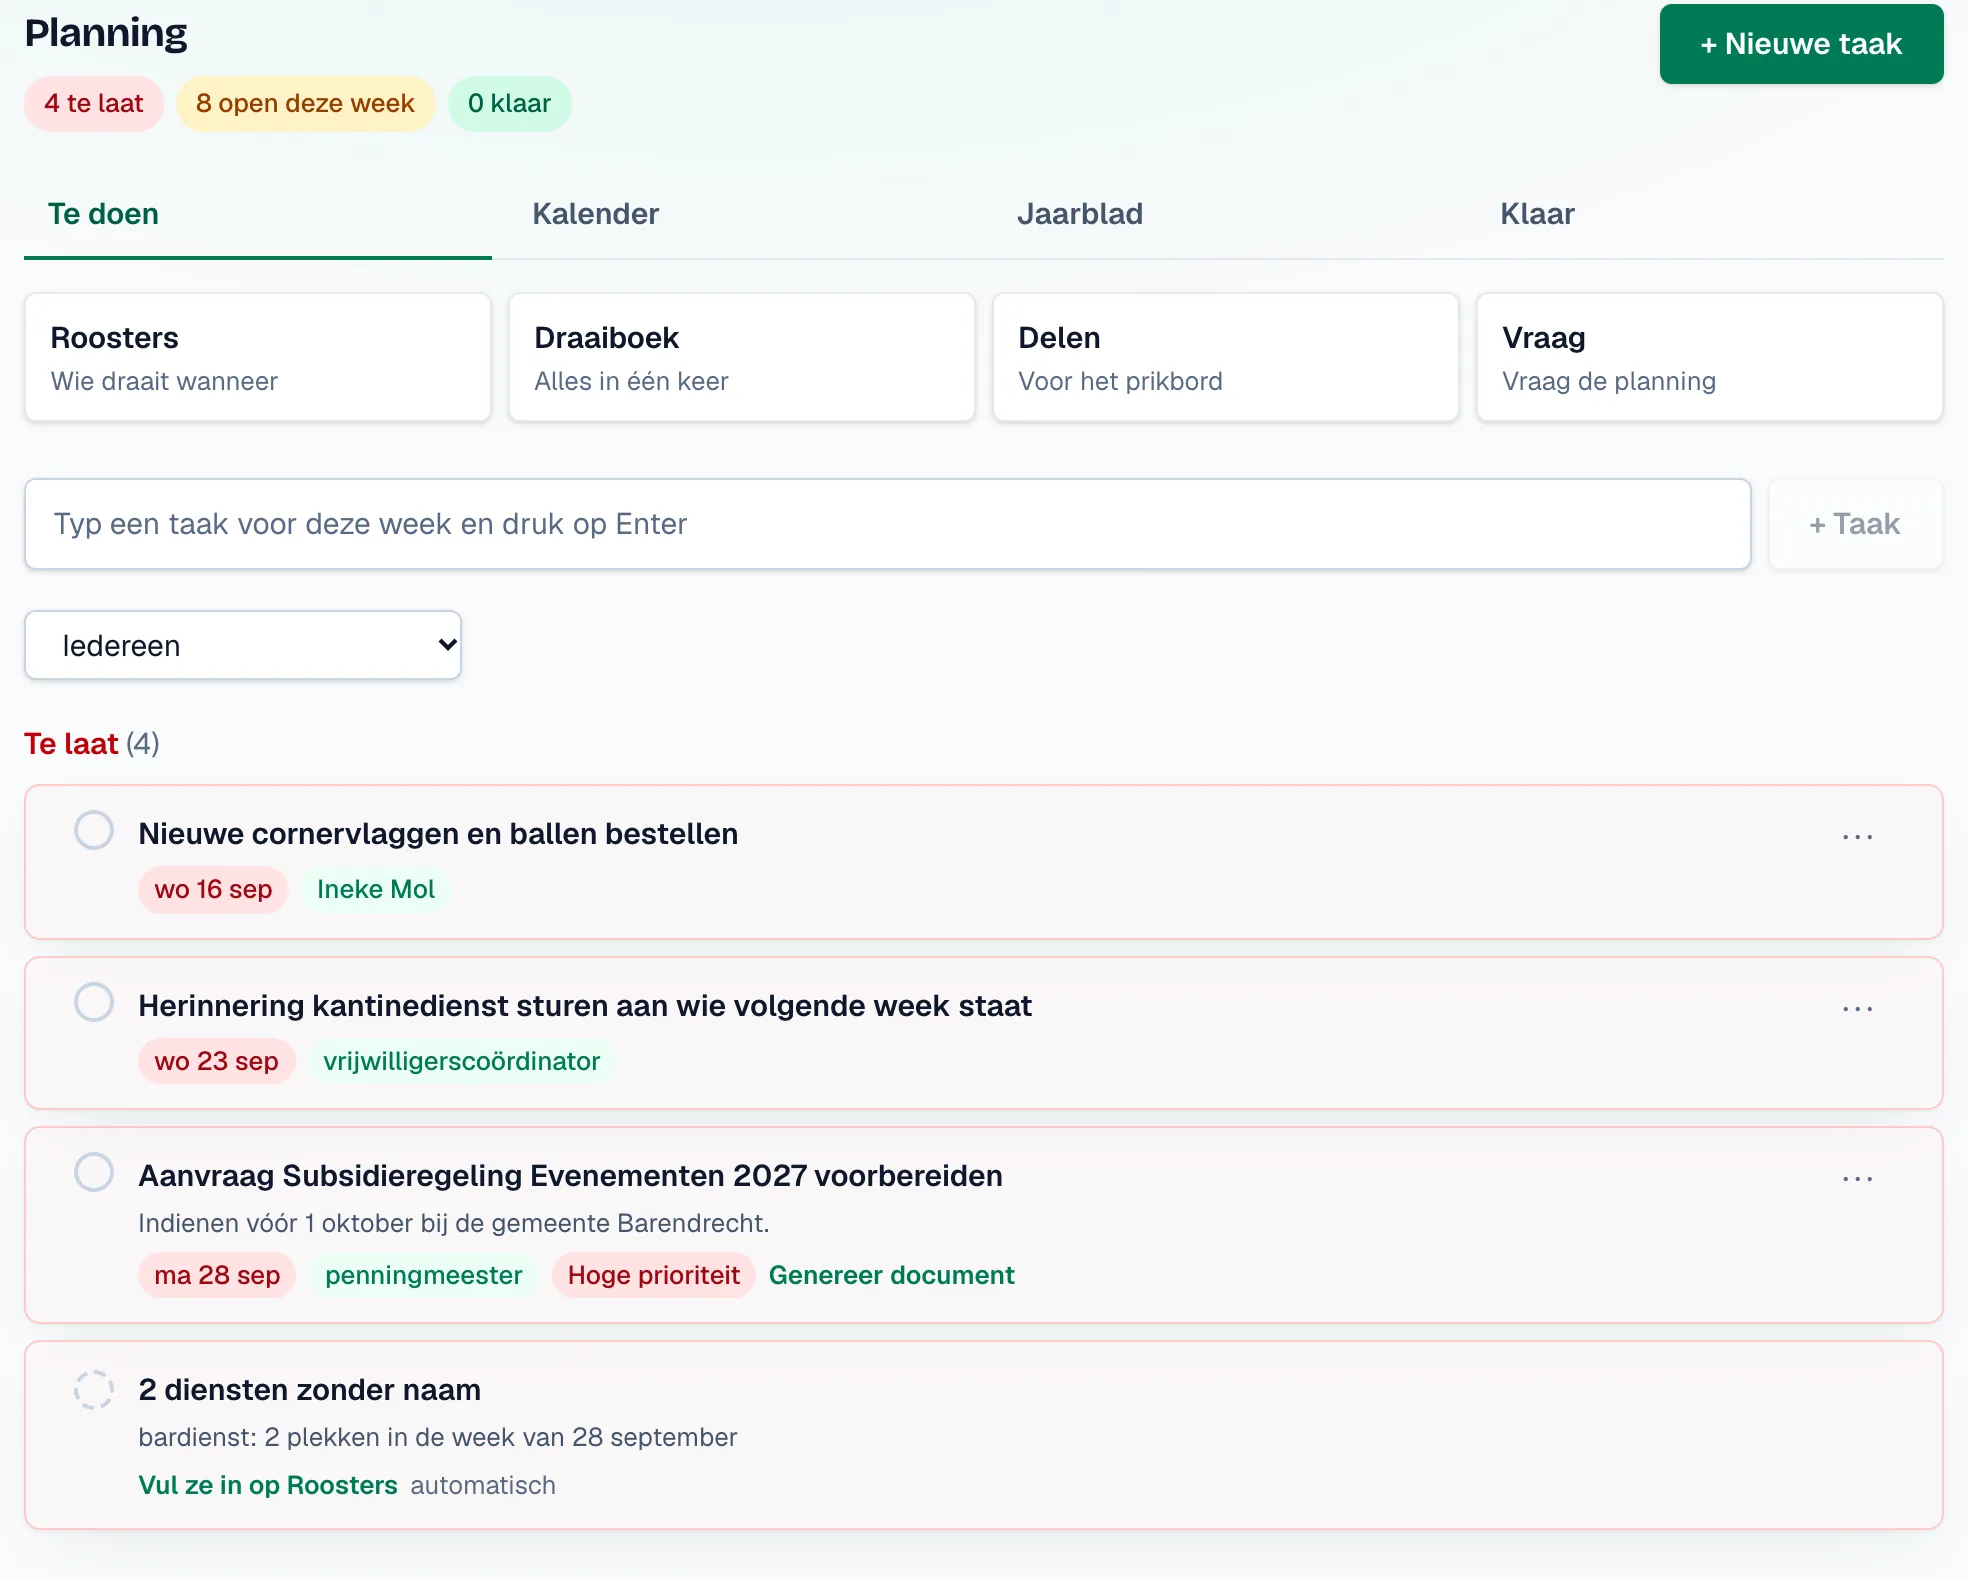Viewport: 1968px width, 1580px height.
Task: Open task title Nieuwe cornervlaggen en ballen bestellen
Action: click(438, 833)
